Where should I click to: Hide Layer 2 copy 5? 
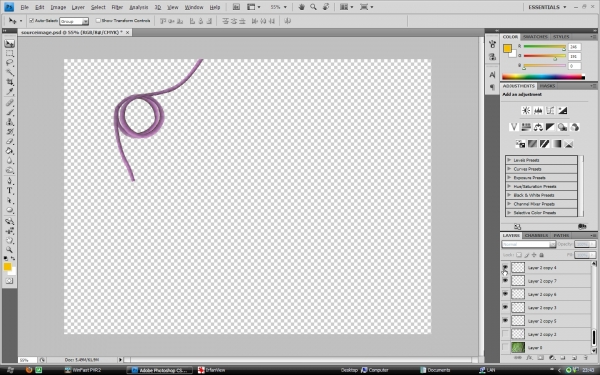coord(505,321)
